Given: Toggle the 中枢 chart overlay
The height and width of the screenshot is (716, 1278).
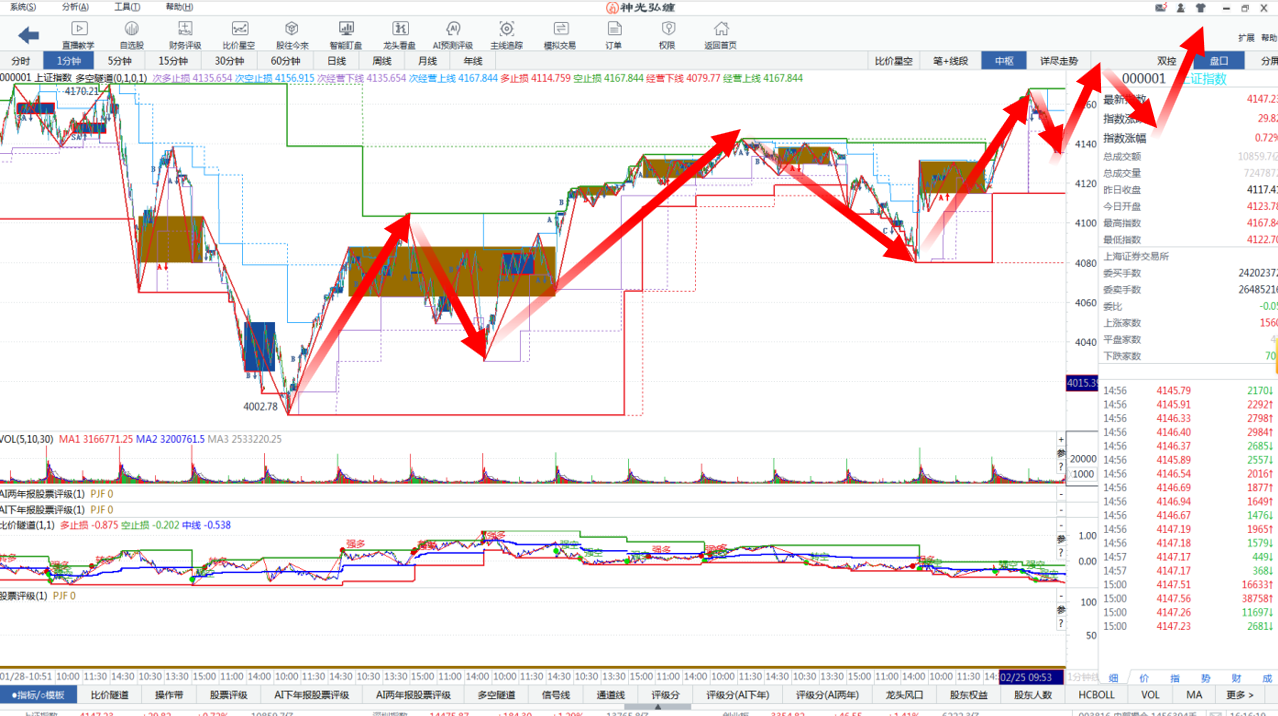Looking at the screenshot, I should coord(1004,61).
